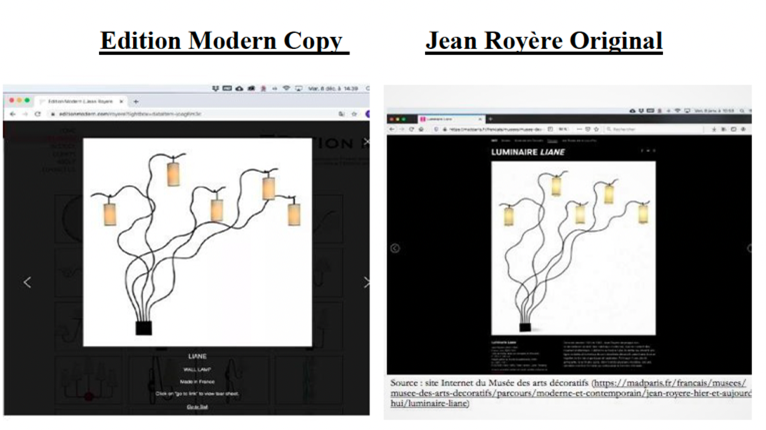This screenshot has width=766, height=430.
Task: Close the Edition Modern tab
Action: coord(121,101)
